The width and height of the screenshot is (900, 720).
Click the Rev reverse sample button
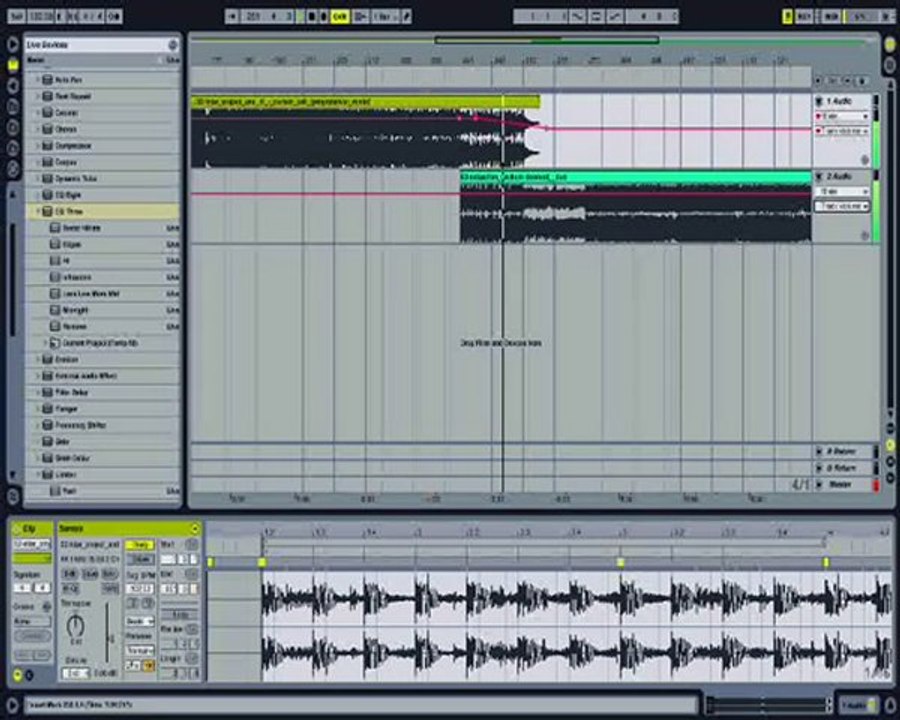point(110,574)
